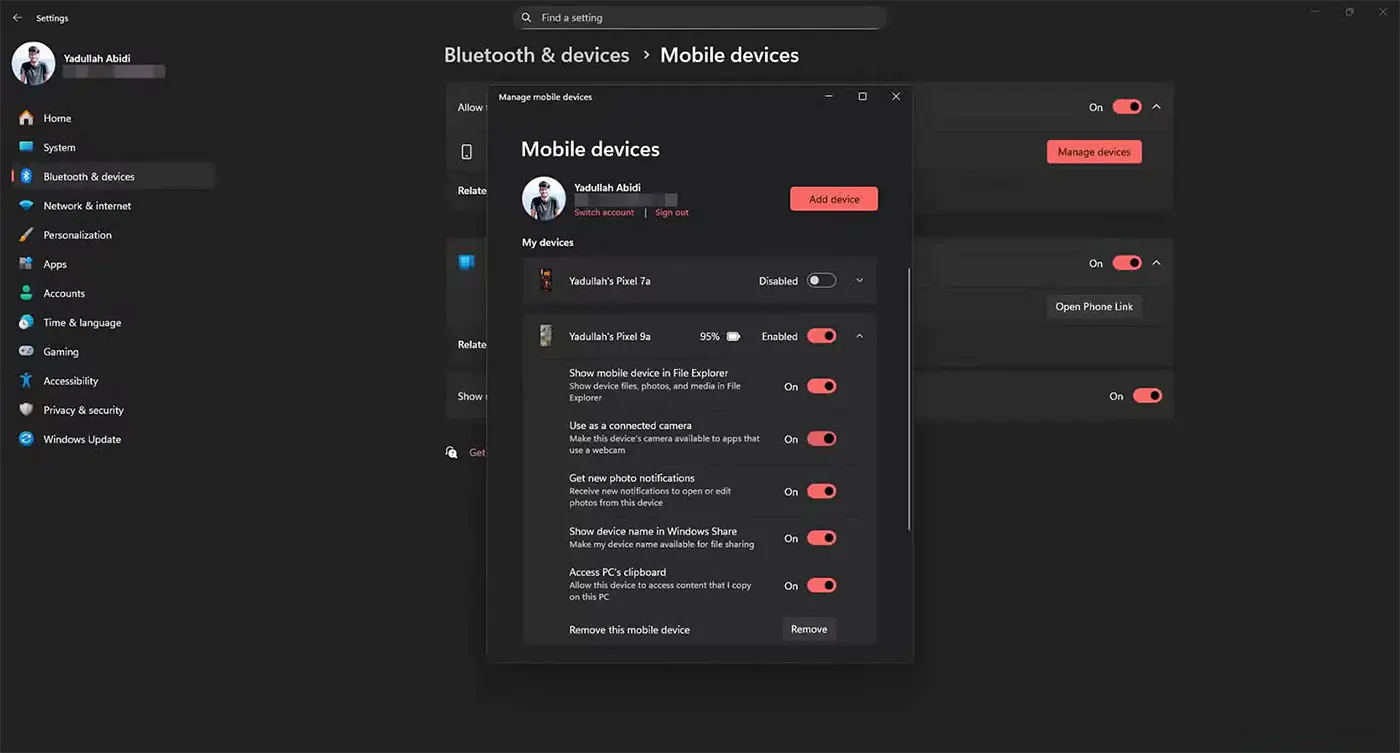Disable Access PC's clipboard
The width and height of the screenshot is (1400, 753).
821,585
